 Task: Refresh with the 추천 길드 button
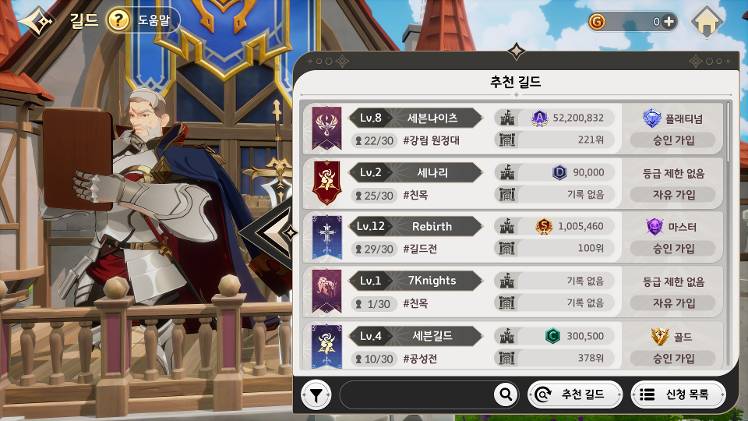(x=575, y=394)
